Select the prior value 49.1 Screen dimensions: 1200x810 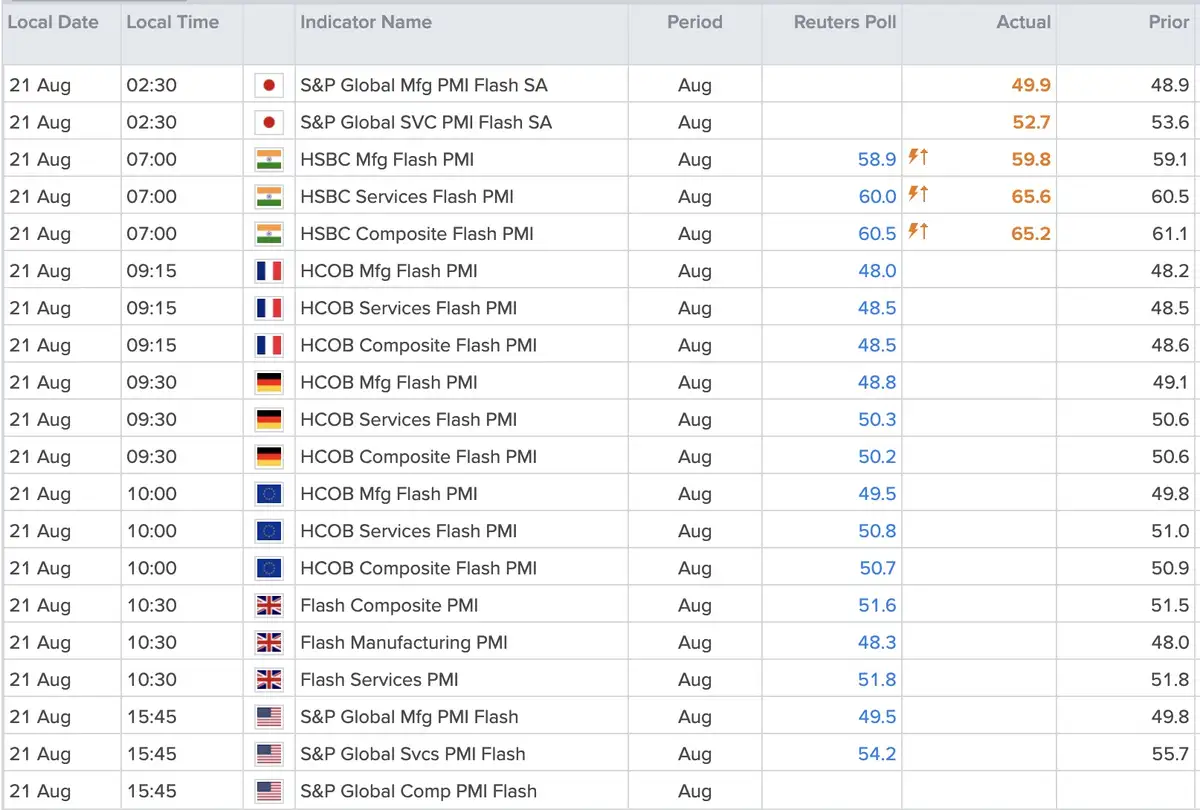point(1170,382)
